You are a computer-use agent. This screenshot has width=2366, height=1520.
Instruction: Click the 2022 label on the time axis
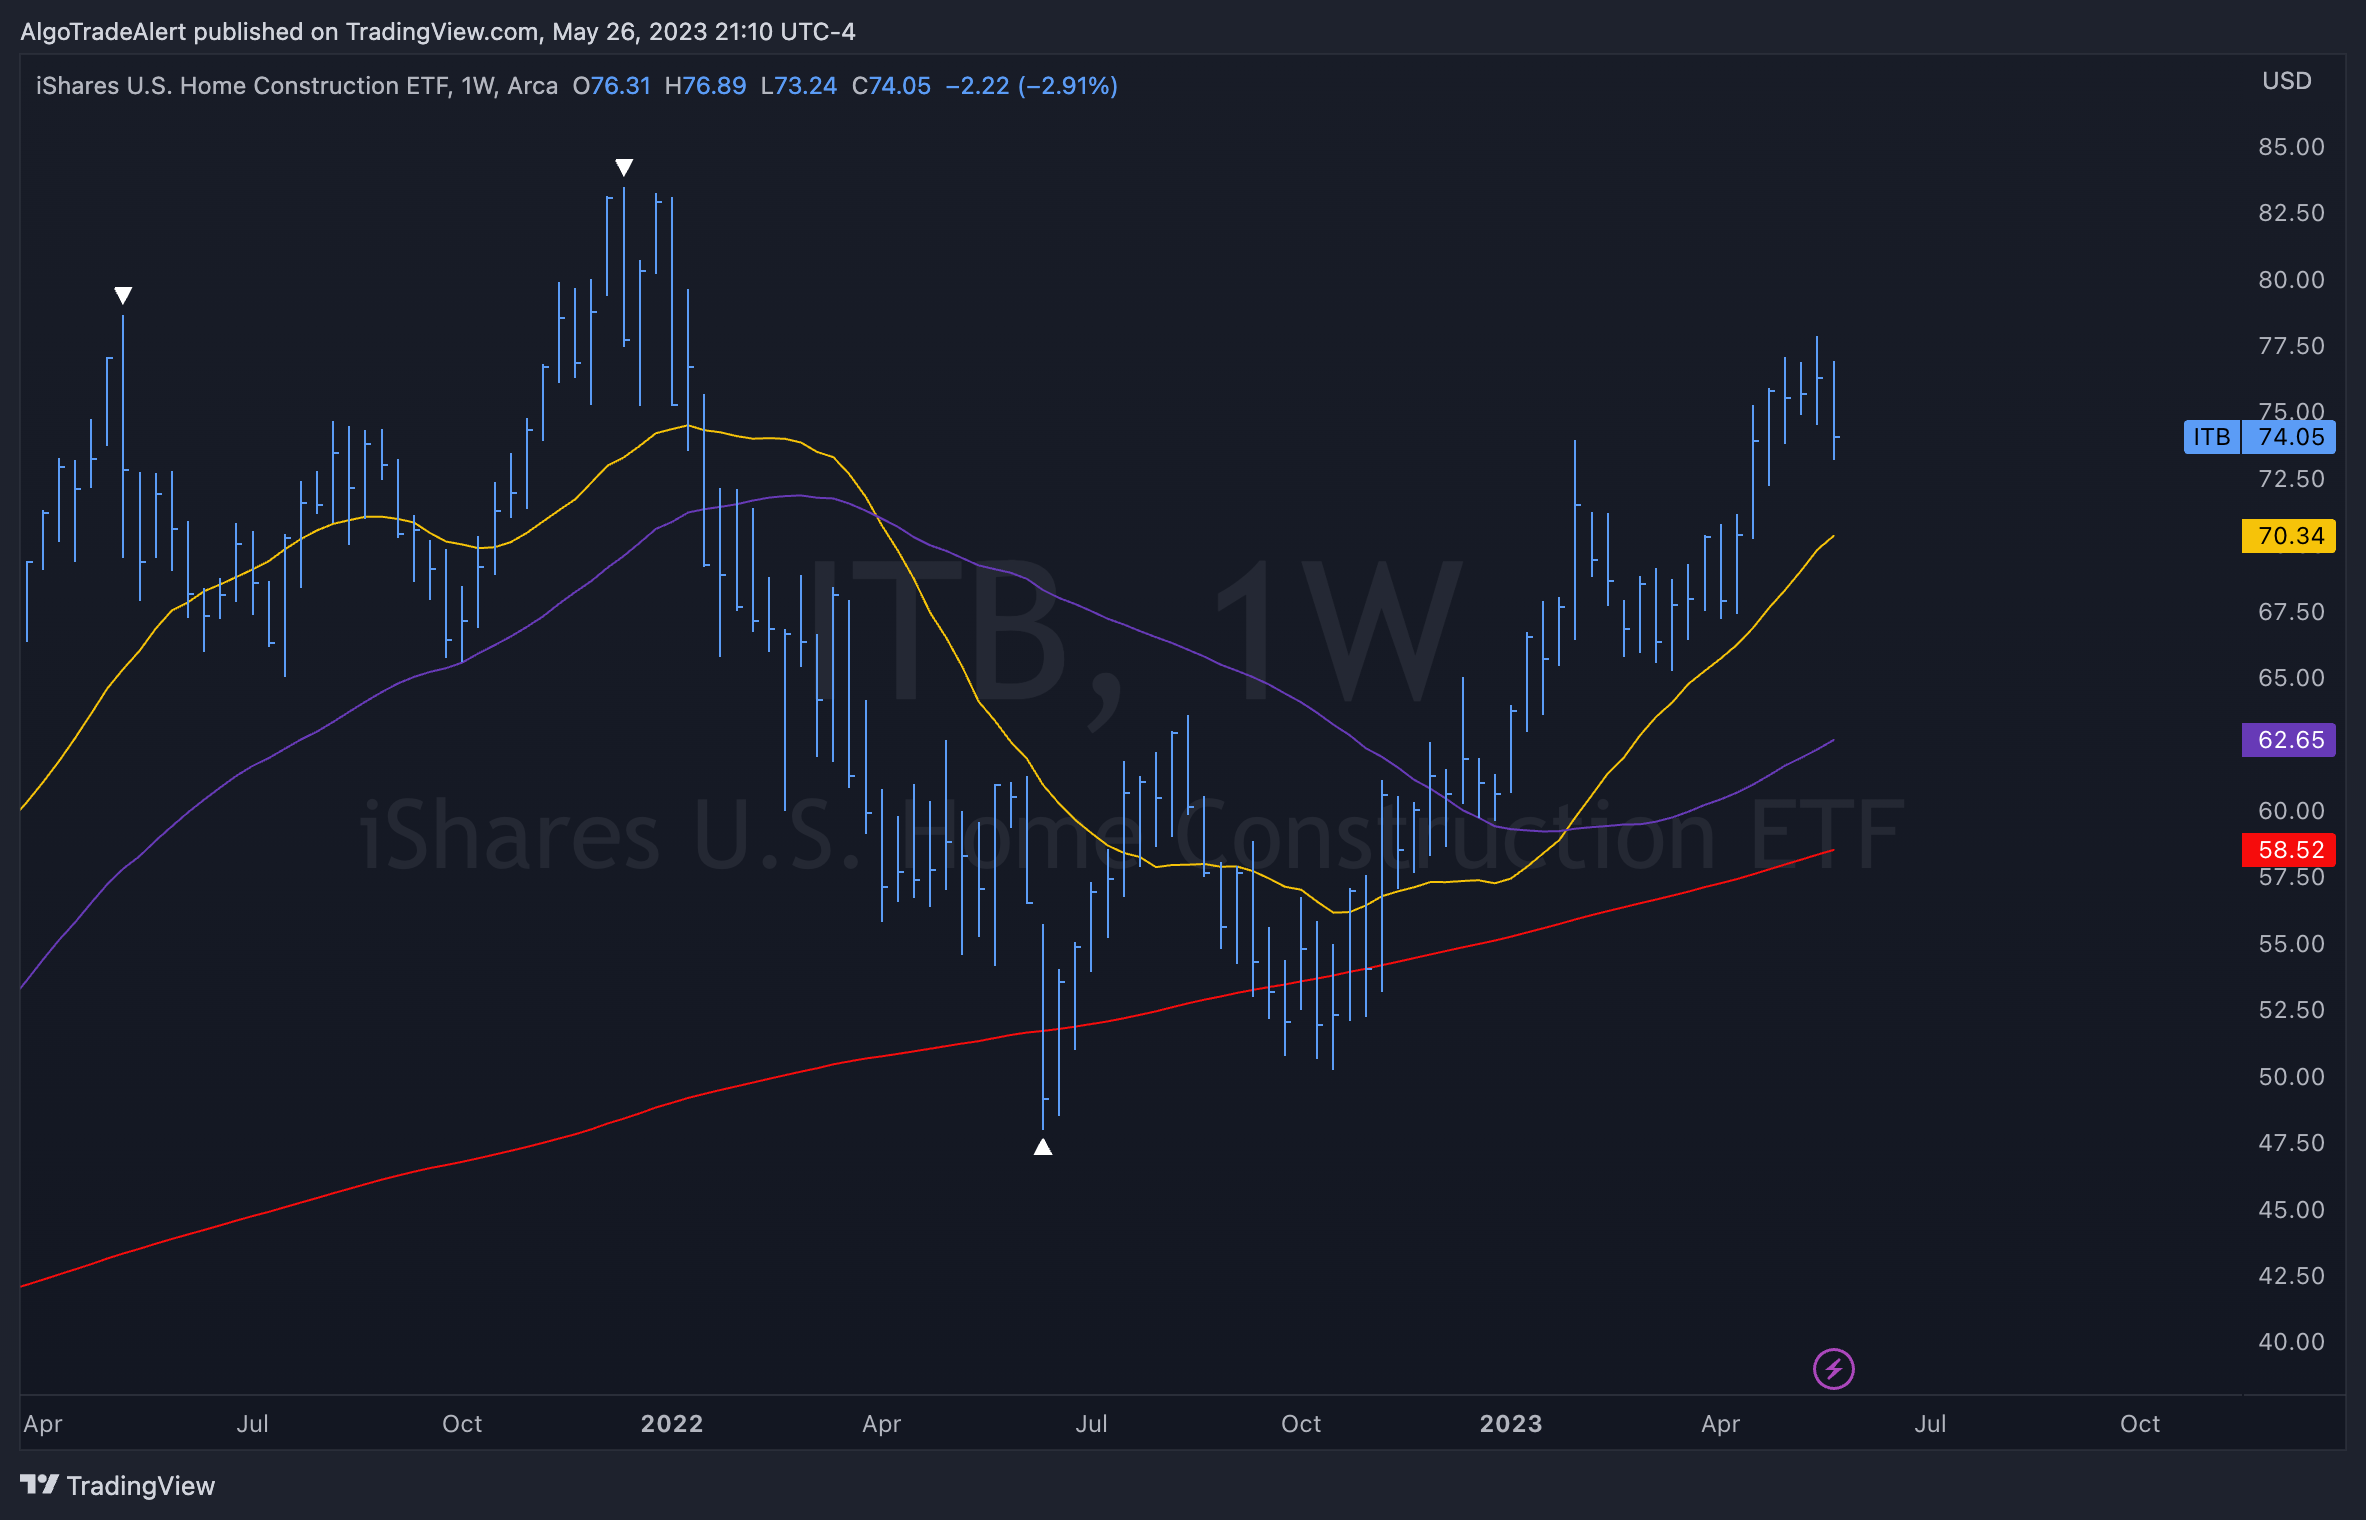pos(672,1424)
